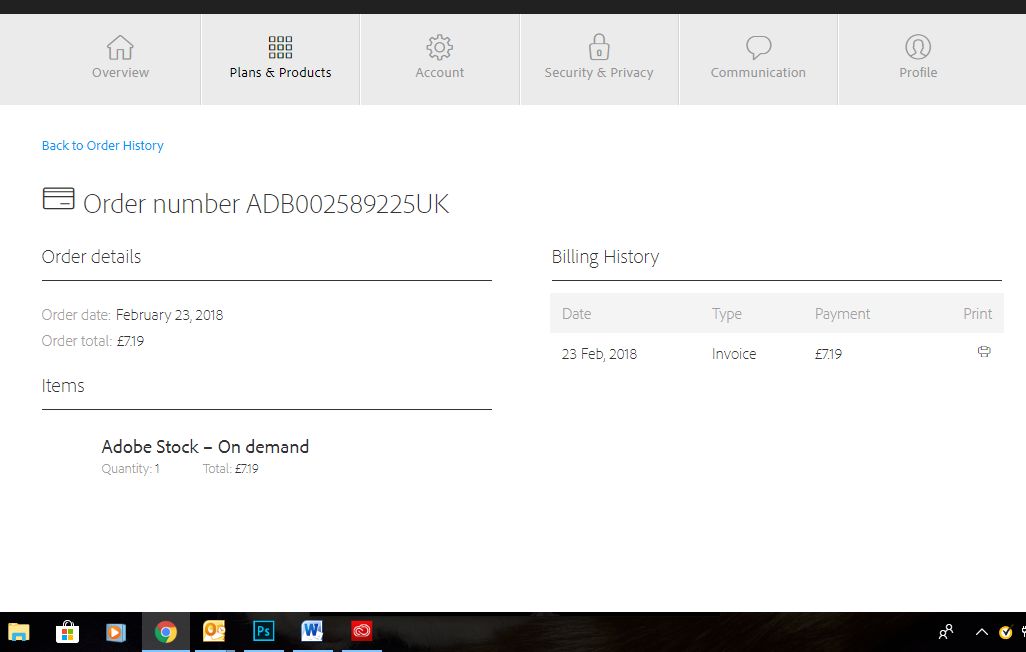Image resolution: width=1026 pixels, height=652 pixels.
Task: Open Microsoft Store from the taskbar
Action: click(x=67, y=632)
